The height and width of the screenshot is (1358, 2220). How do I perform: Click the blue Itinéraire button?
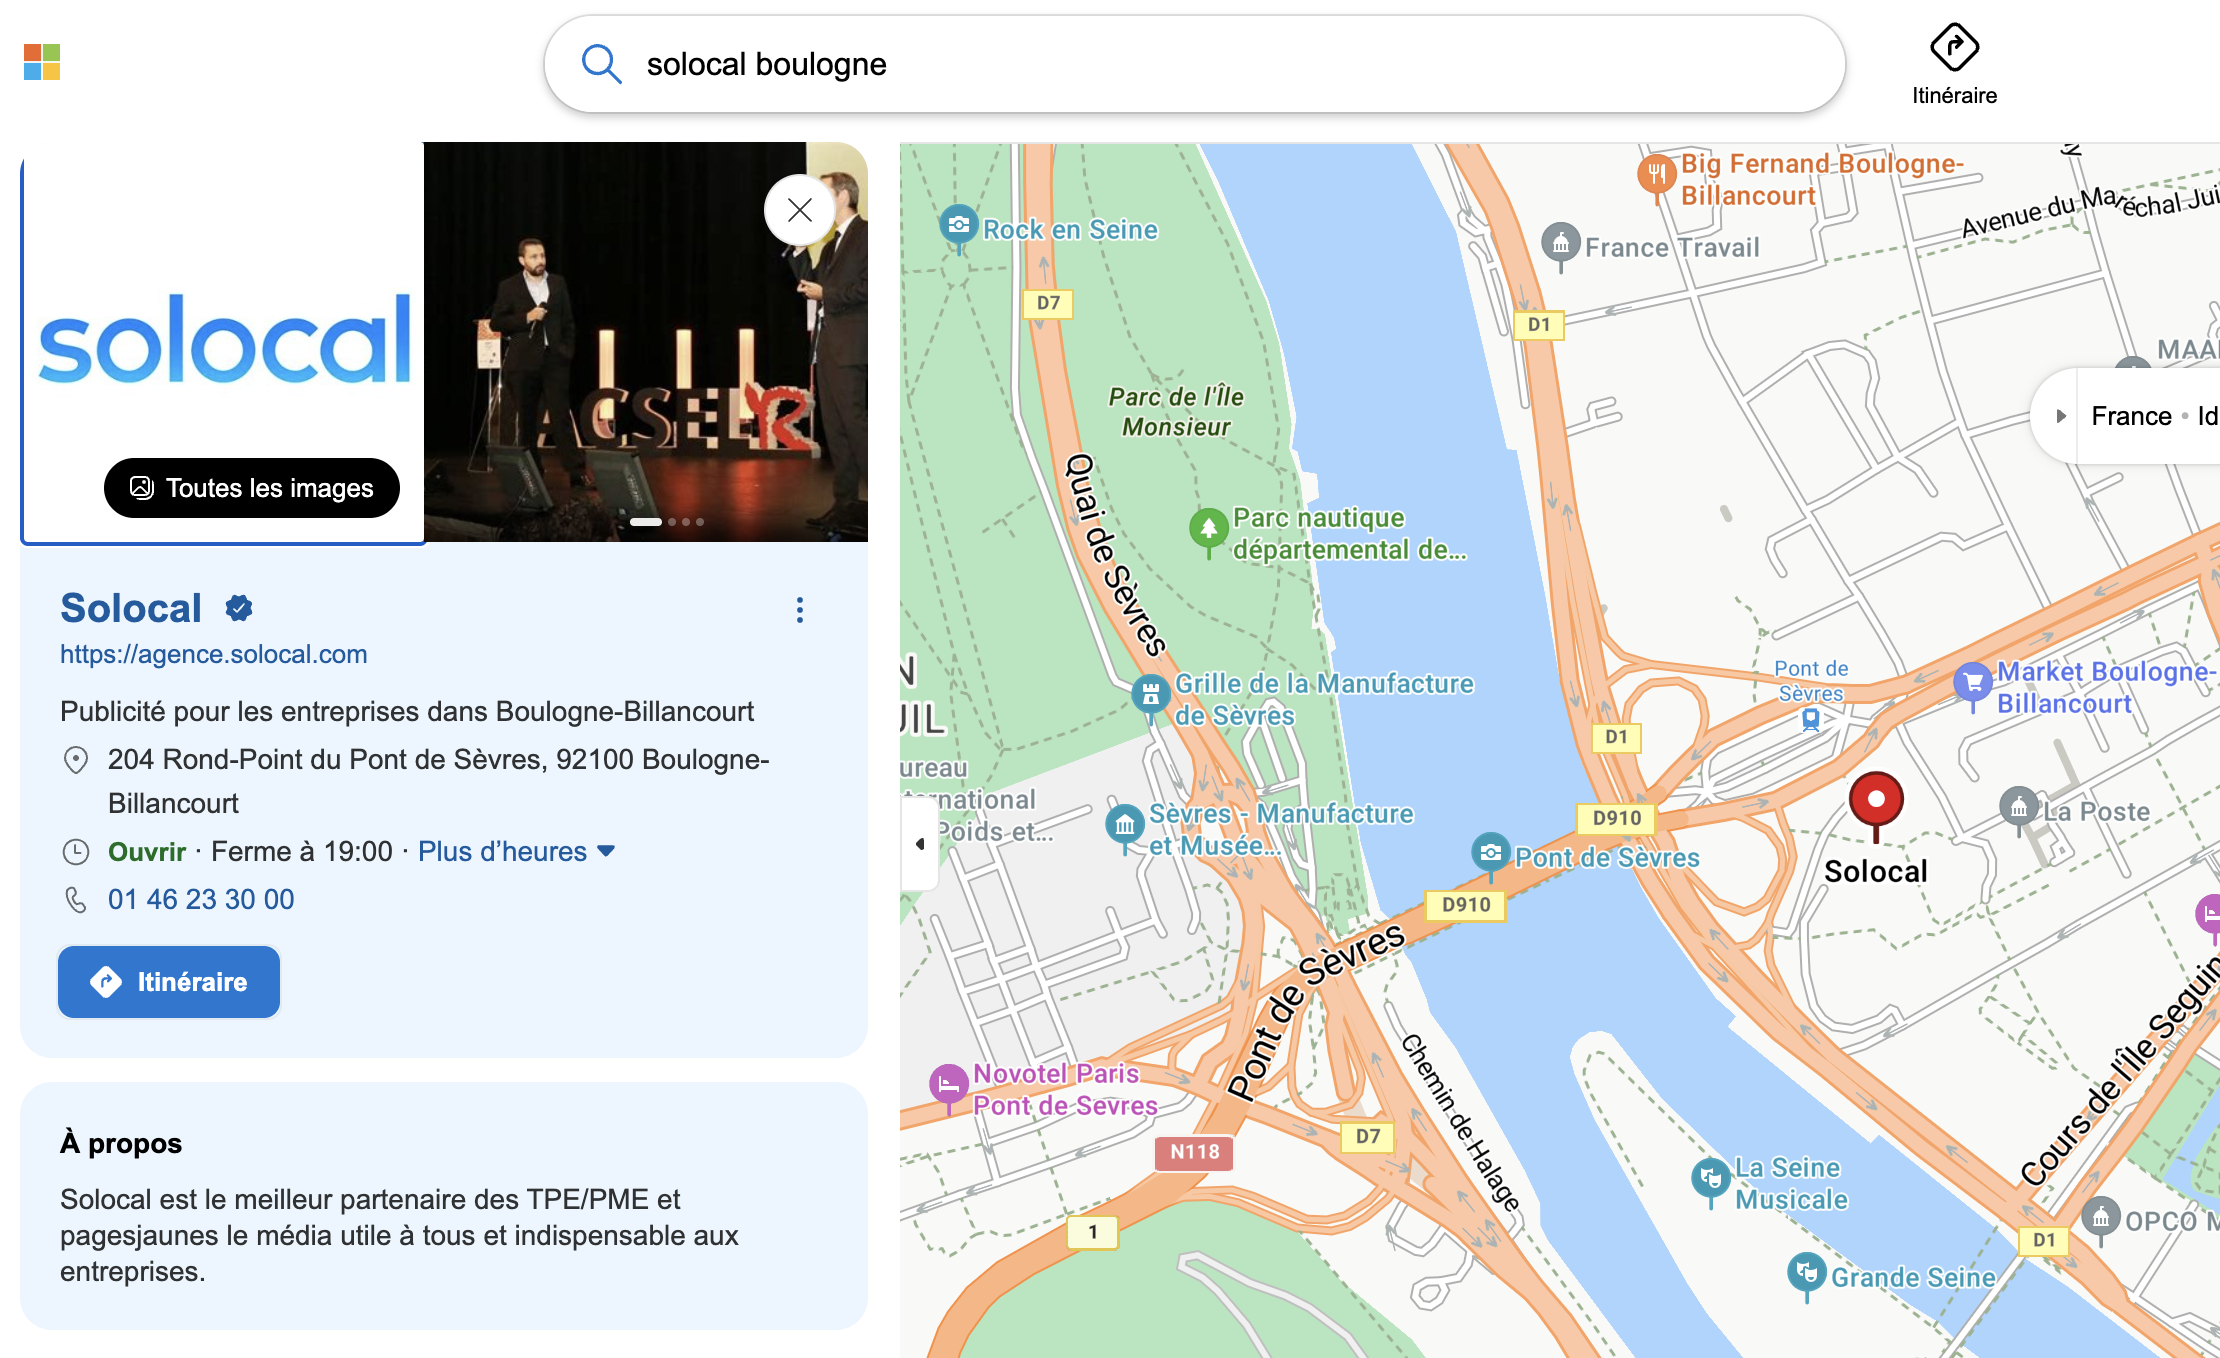(169, 982)
